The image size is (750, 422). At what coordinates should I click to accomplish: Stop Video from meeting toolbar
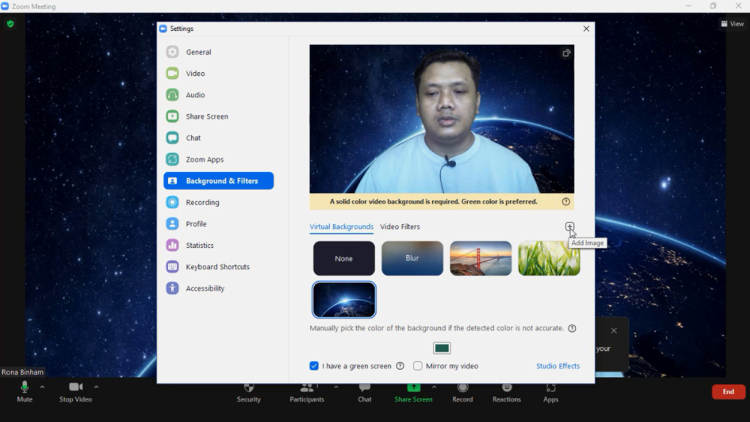click(x=76, y=392)
